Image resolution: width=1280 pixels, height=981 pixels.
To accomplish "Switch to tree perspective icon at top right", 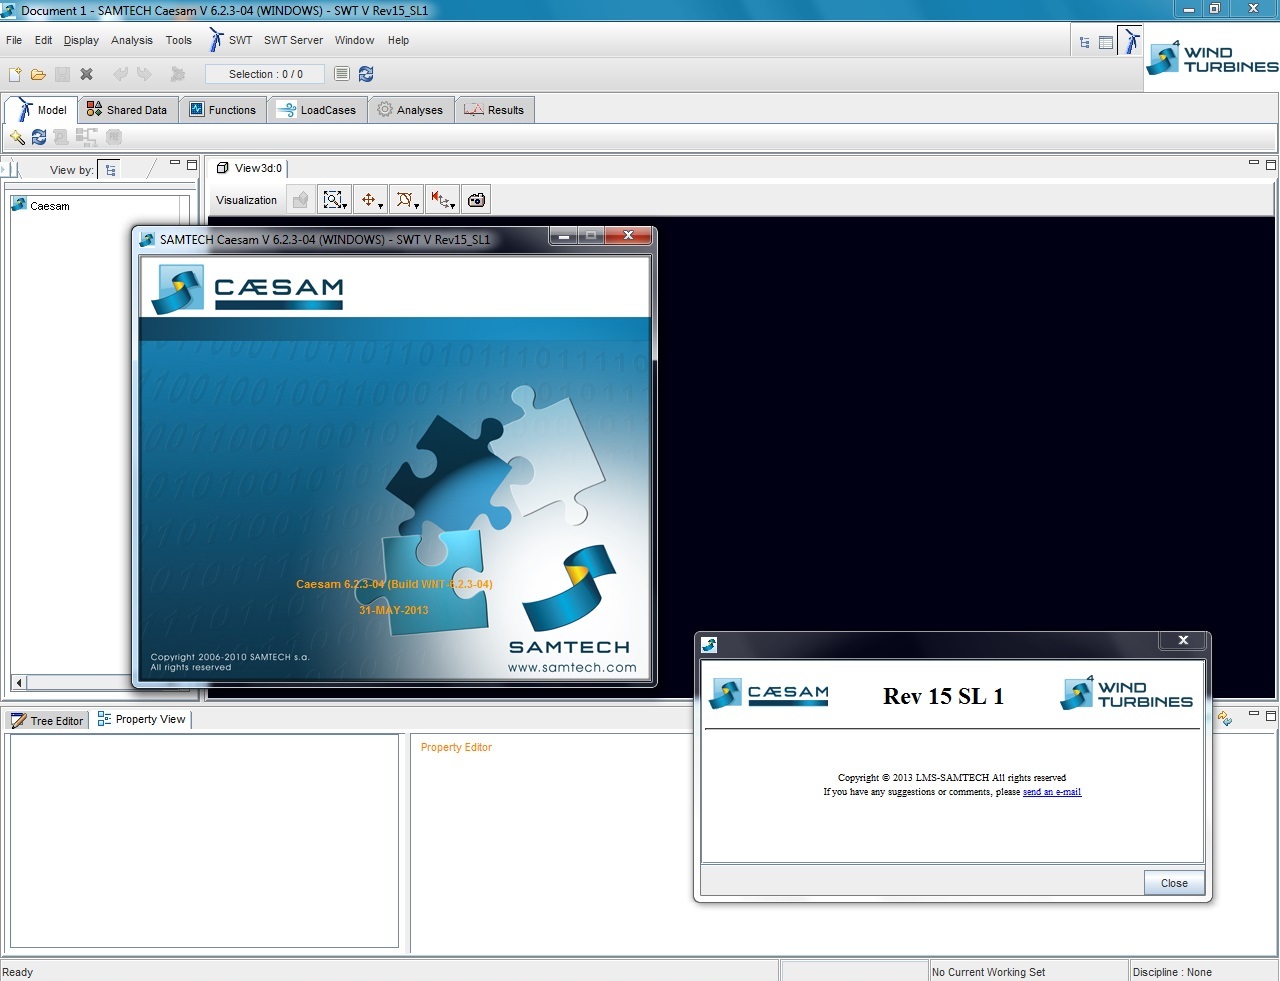I will point(1085,42).
